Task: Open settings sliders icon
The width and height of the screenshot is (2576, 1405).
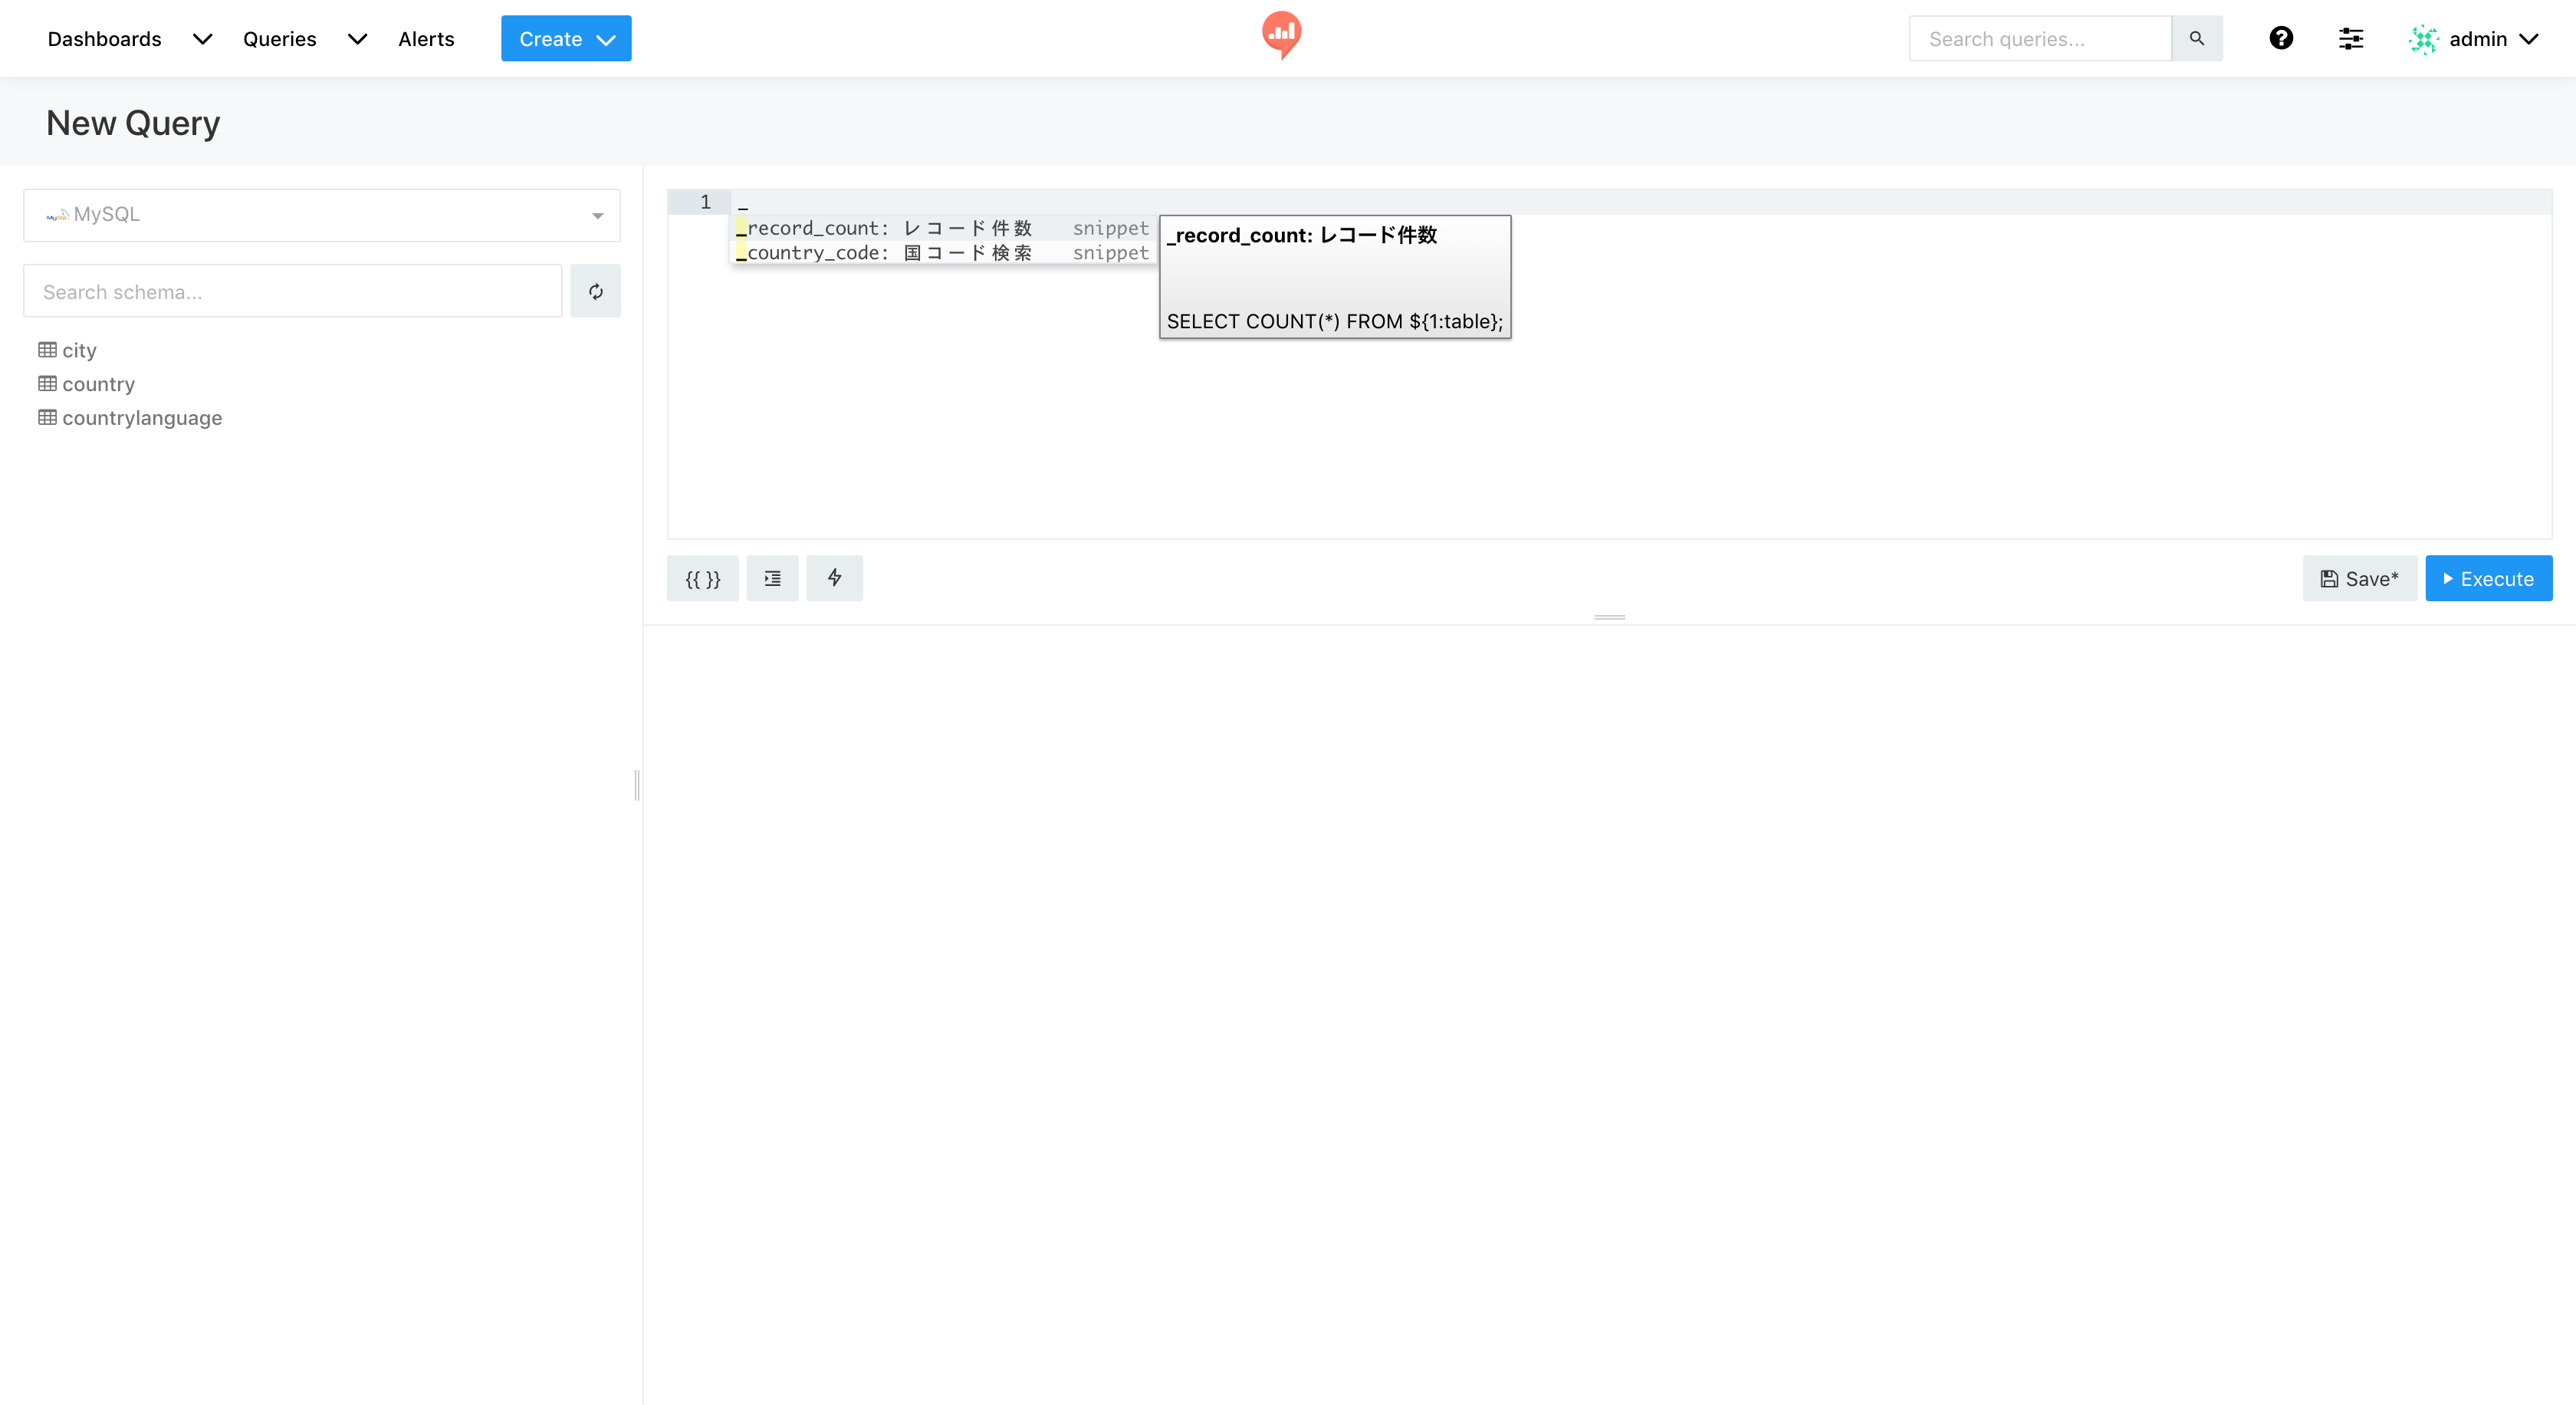Action: [2350, 38]
